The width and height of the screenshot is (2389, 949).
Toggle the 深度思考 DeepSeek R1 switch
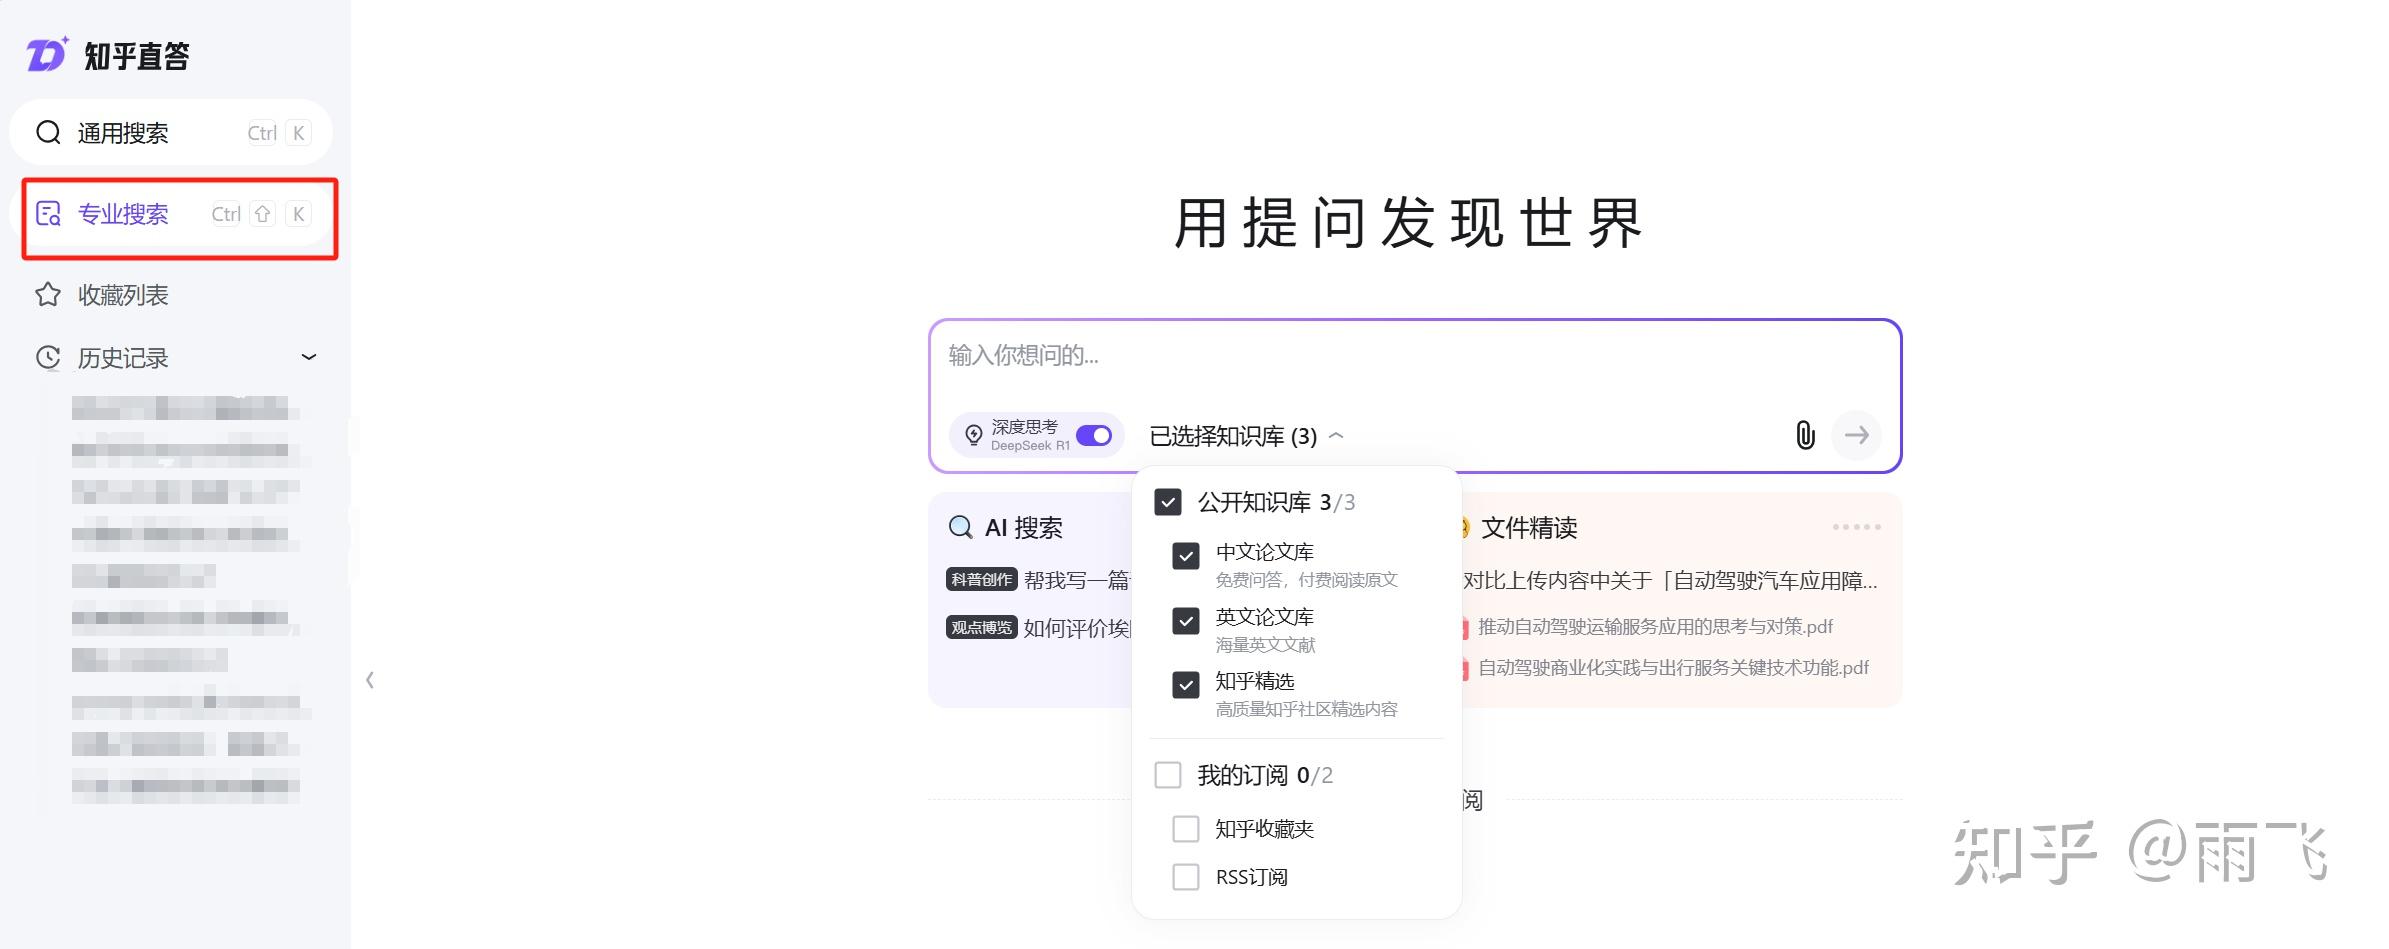(x=1094, y=435)
